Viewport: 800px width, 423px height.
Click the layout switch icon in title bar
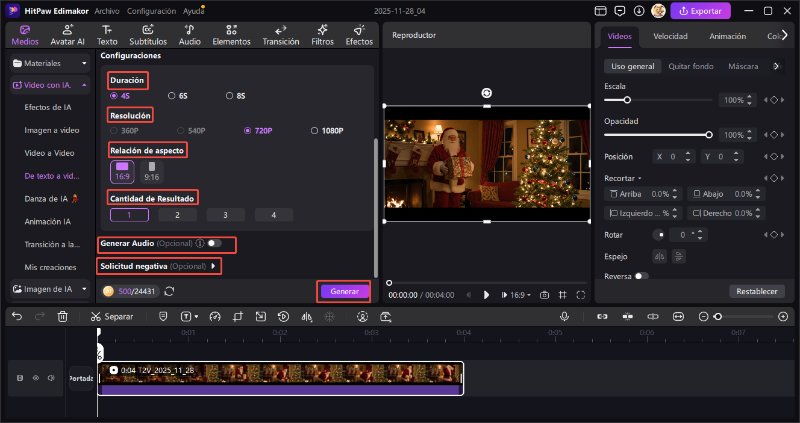(x=601, y=11)
